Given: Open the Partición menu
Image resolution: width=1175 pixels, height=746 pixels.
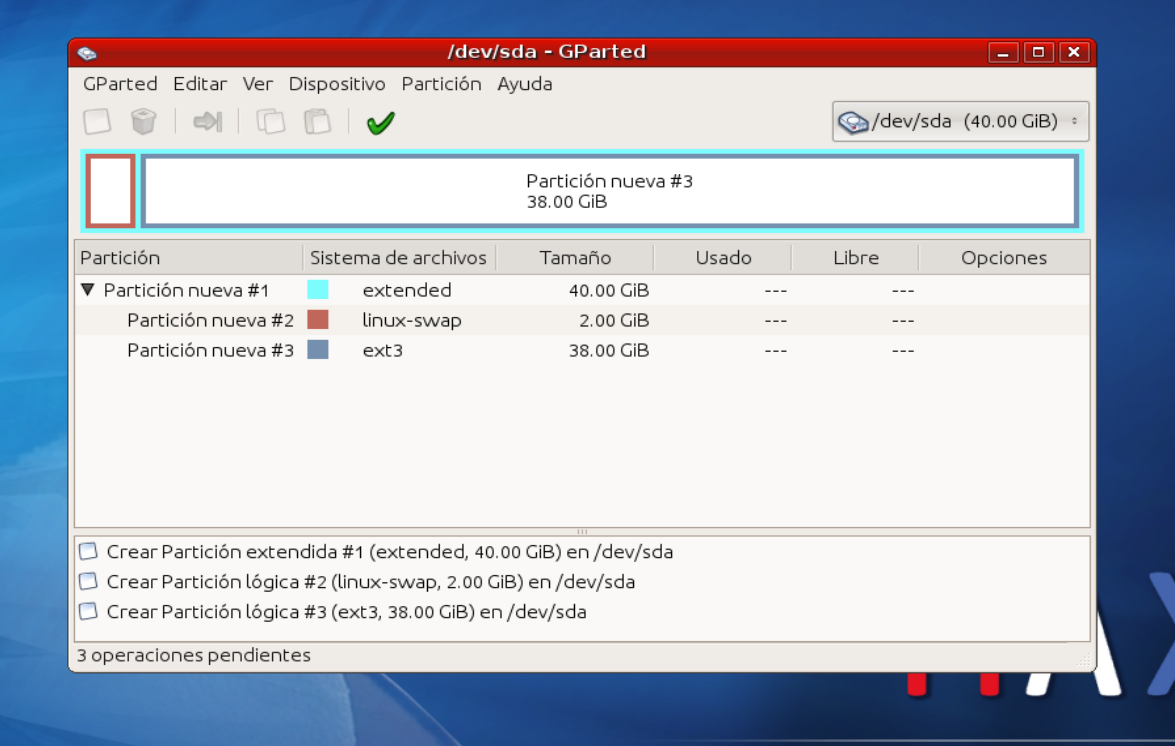Looking at the screenshot, I should click(x=441, y=84).
